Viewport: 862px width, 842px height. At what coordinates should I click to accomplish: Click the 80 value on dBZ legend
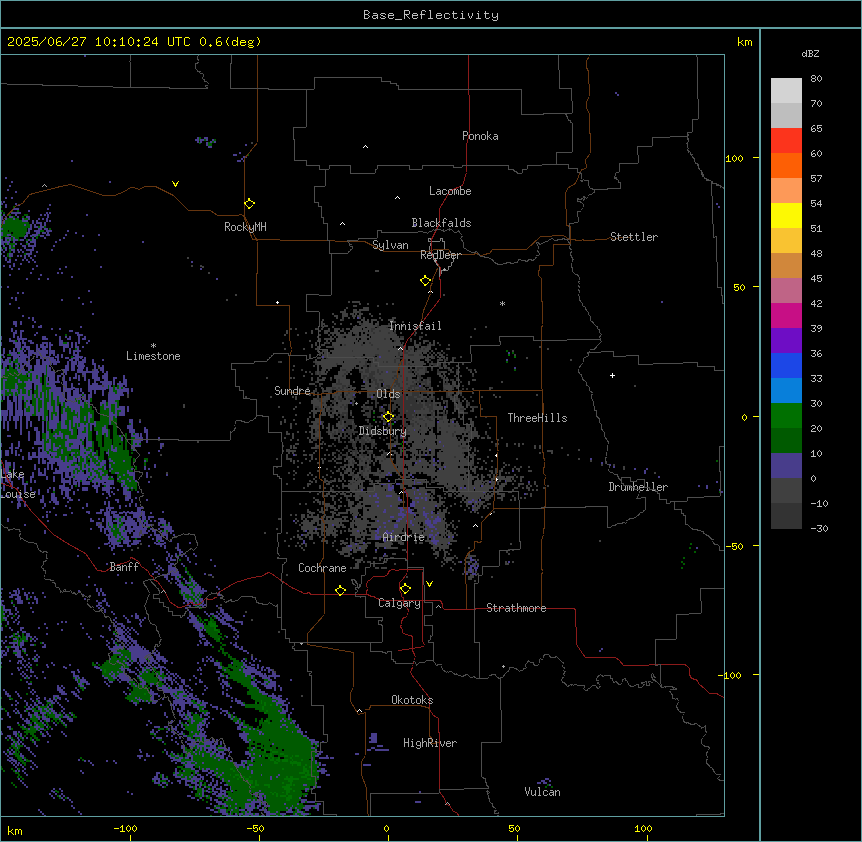click(816, 79)
